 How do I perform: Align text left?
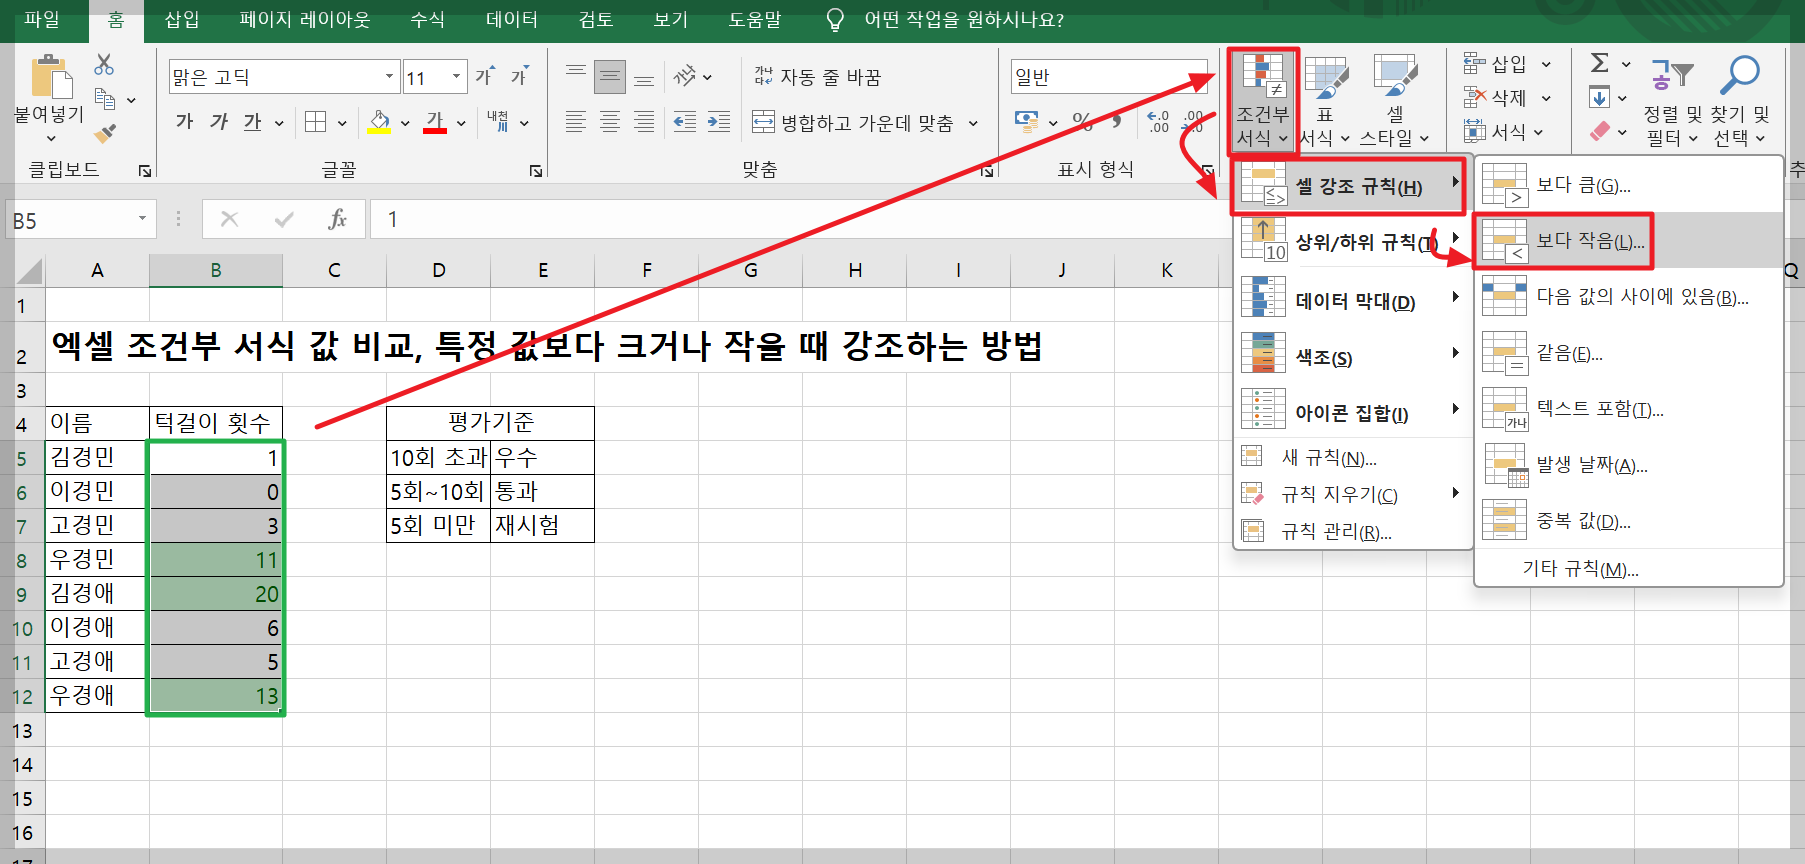click(x=576, y=122)
